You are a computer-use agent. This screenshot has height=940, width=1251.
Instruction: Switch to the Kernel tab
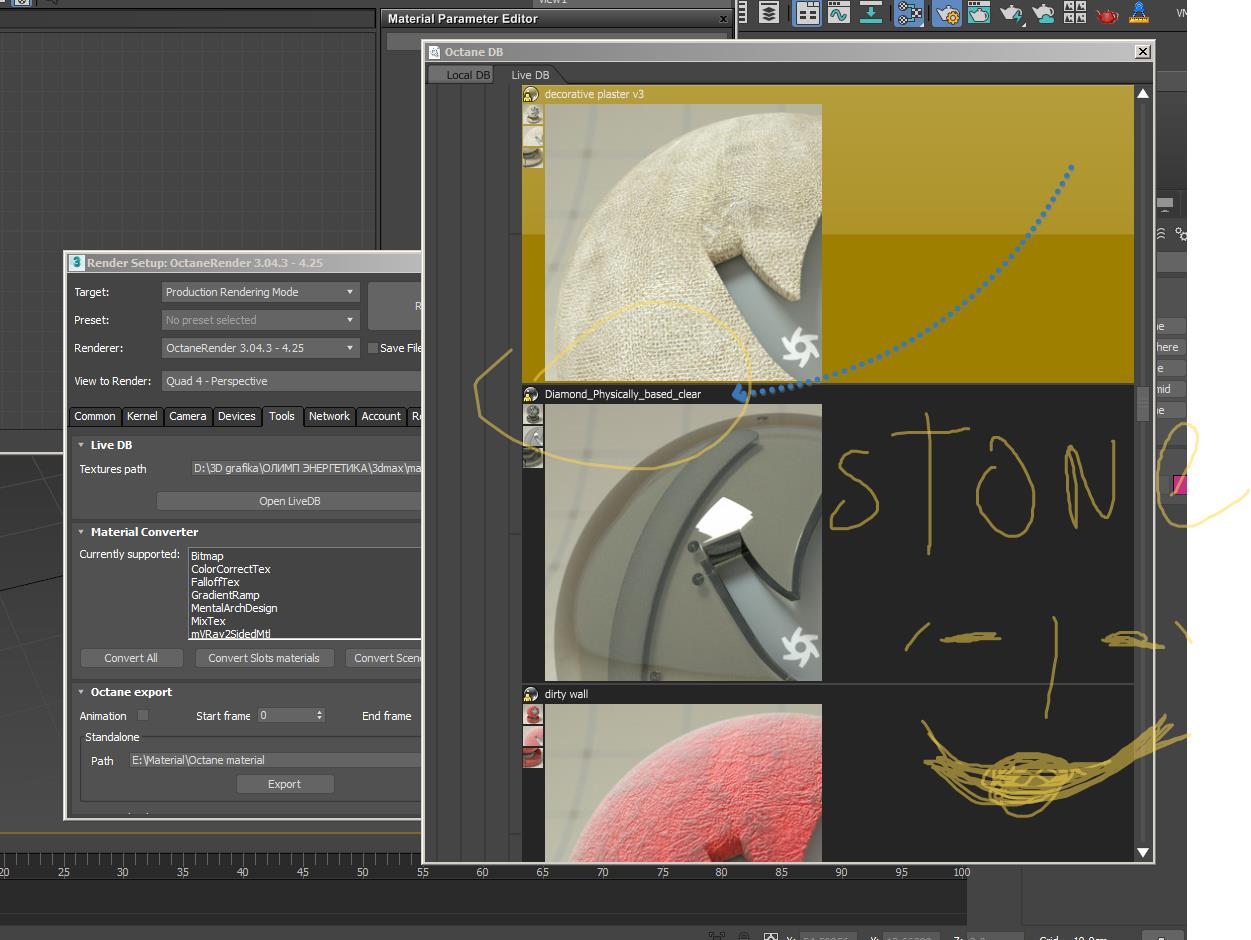point(142,416)
